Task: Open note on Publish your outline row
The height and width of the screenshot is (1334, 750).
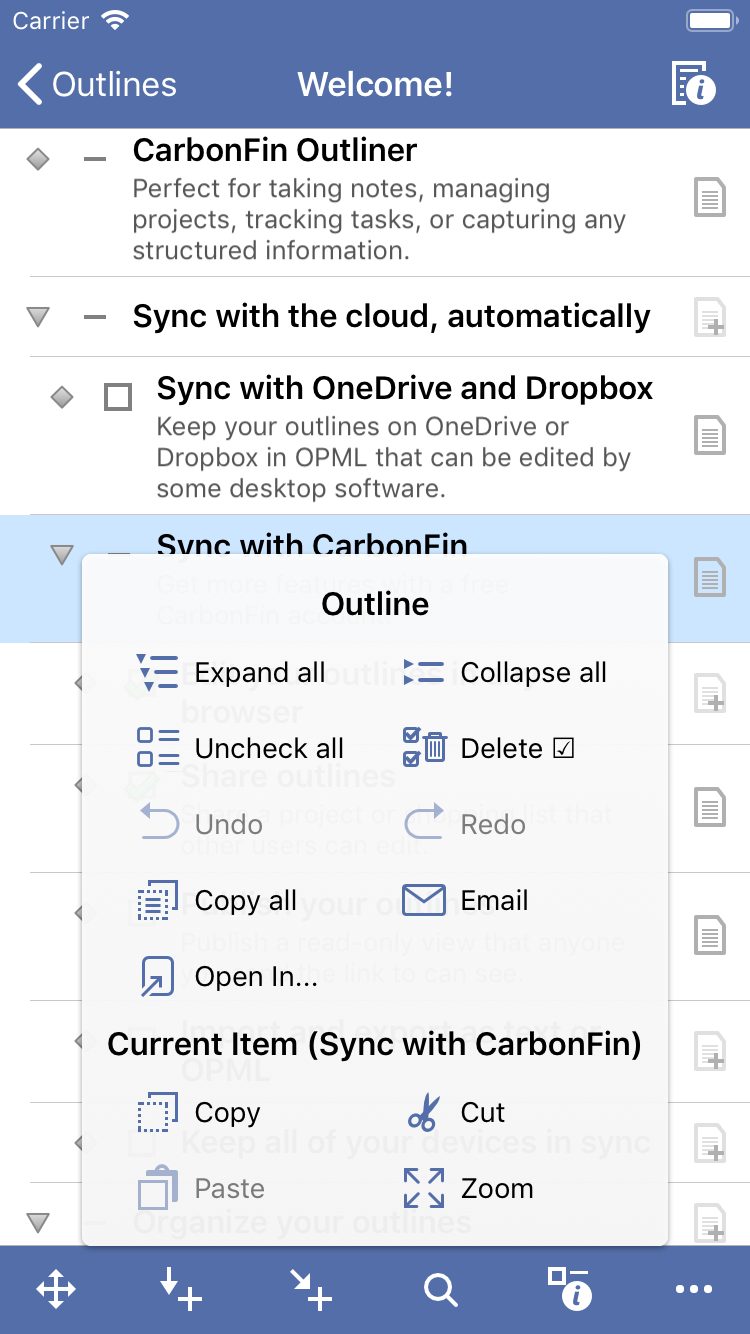Action: (x=709, y=935)
